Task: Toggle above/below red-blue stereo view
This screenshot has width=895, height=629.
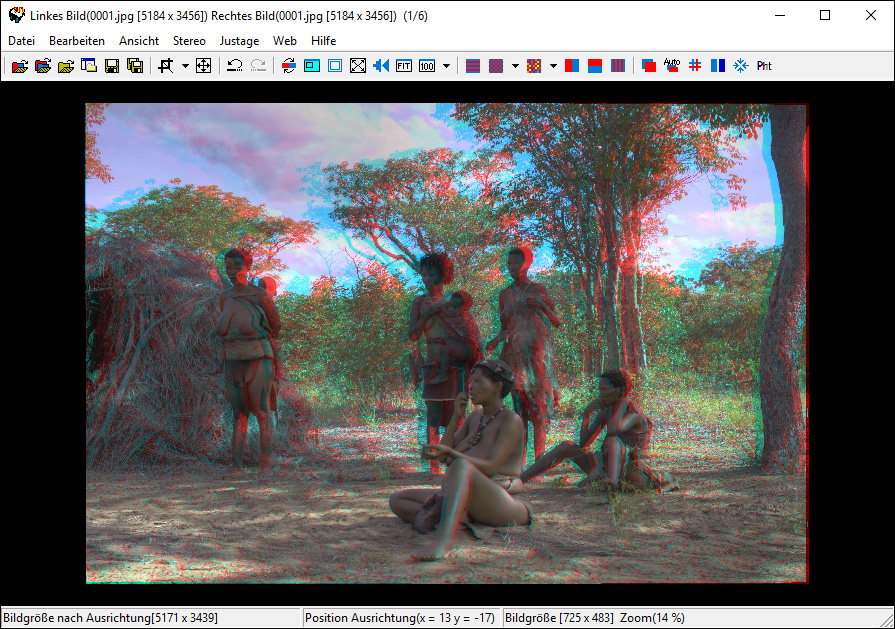Action: 595,66
